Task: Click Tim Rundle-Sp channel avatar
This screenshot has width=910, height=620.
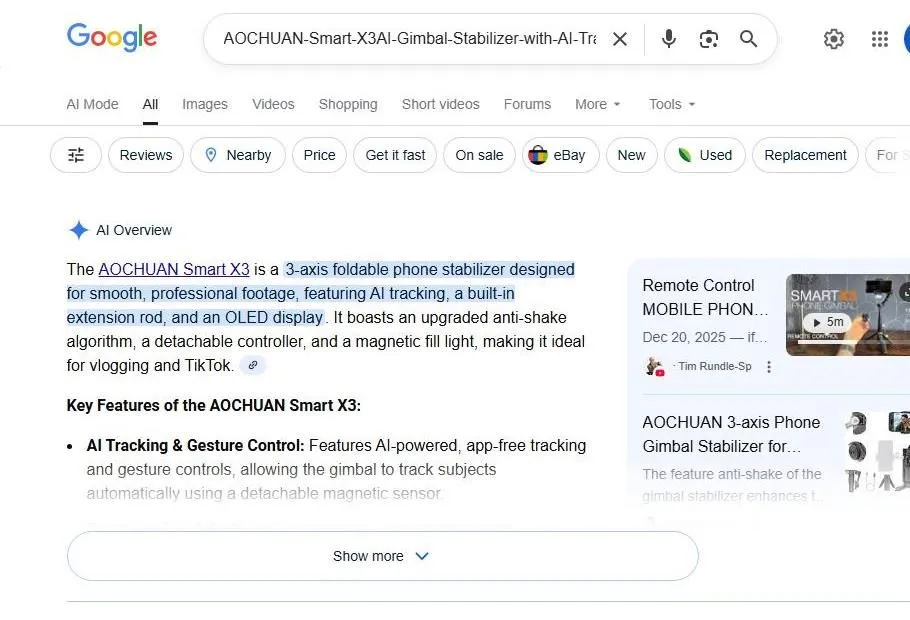Action: tap(655, 367)
